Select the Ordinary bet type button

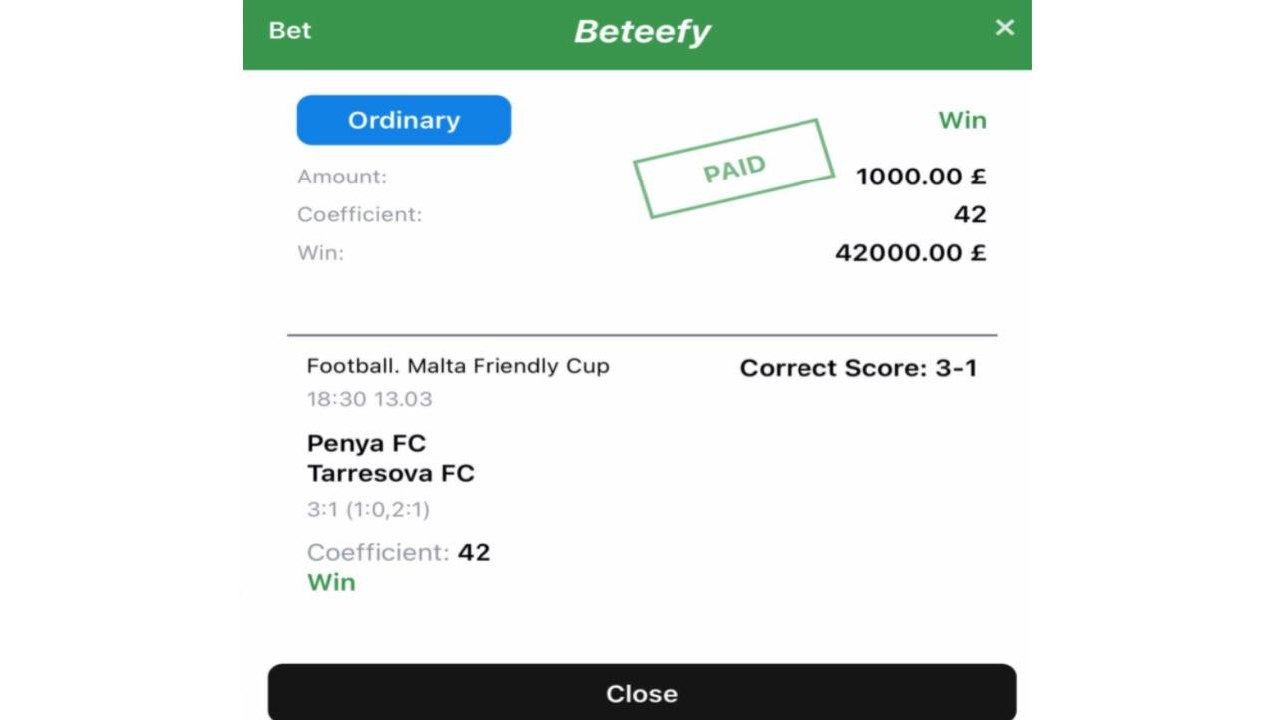point(404,120)
